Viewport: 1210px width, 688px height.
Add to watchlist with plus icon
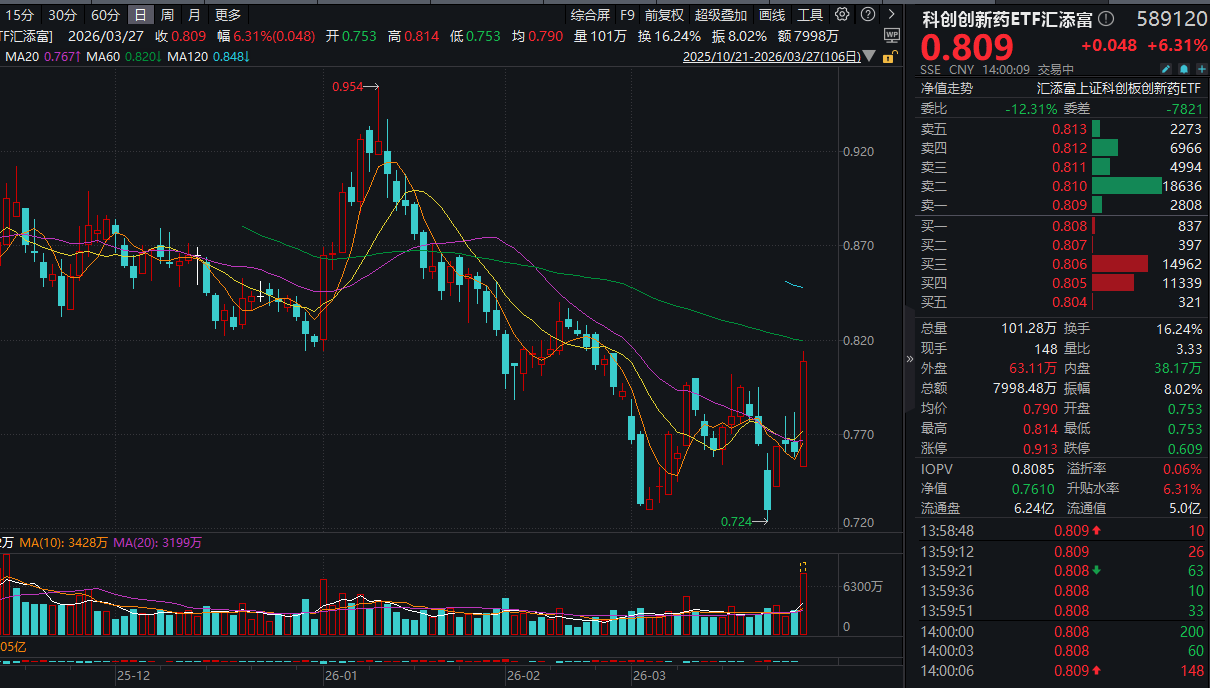coord(1201,70)
